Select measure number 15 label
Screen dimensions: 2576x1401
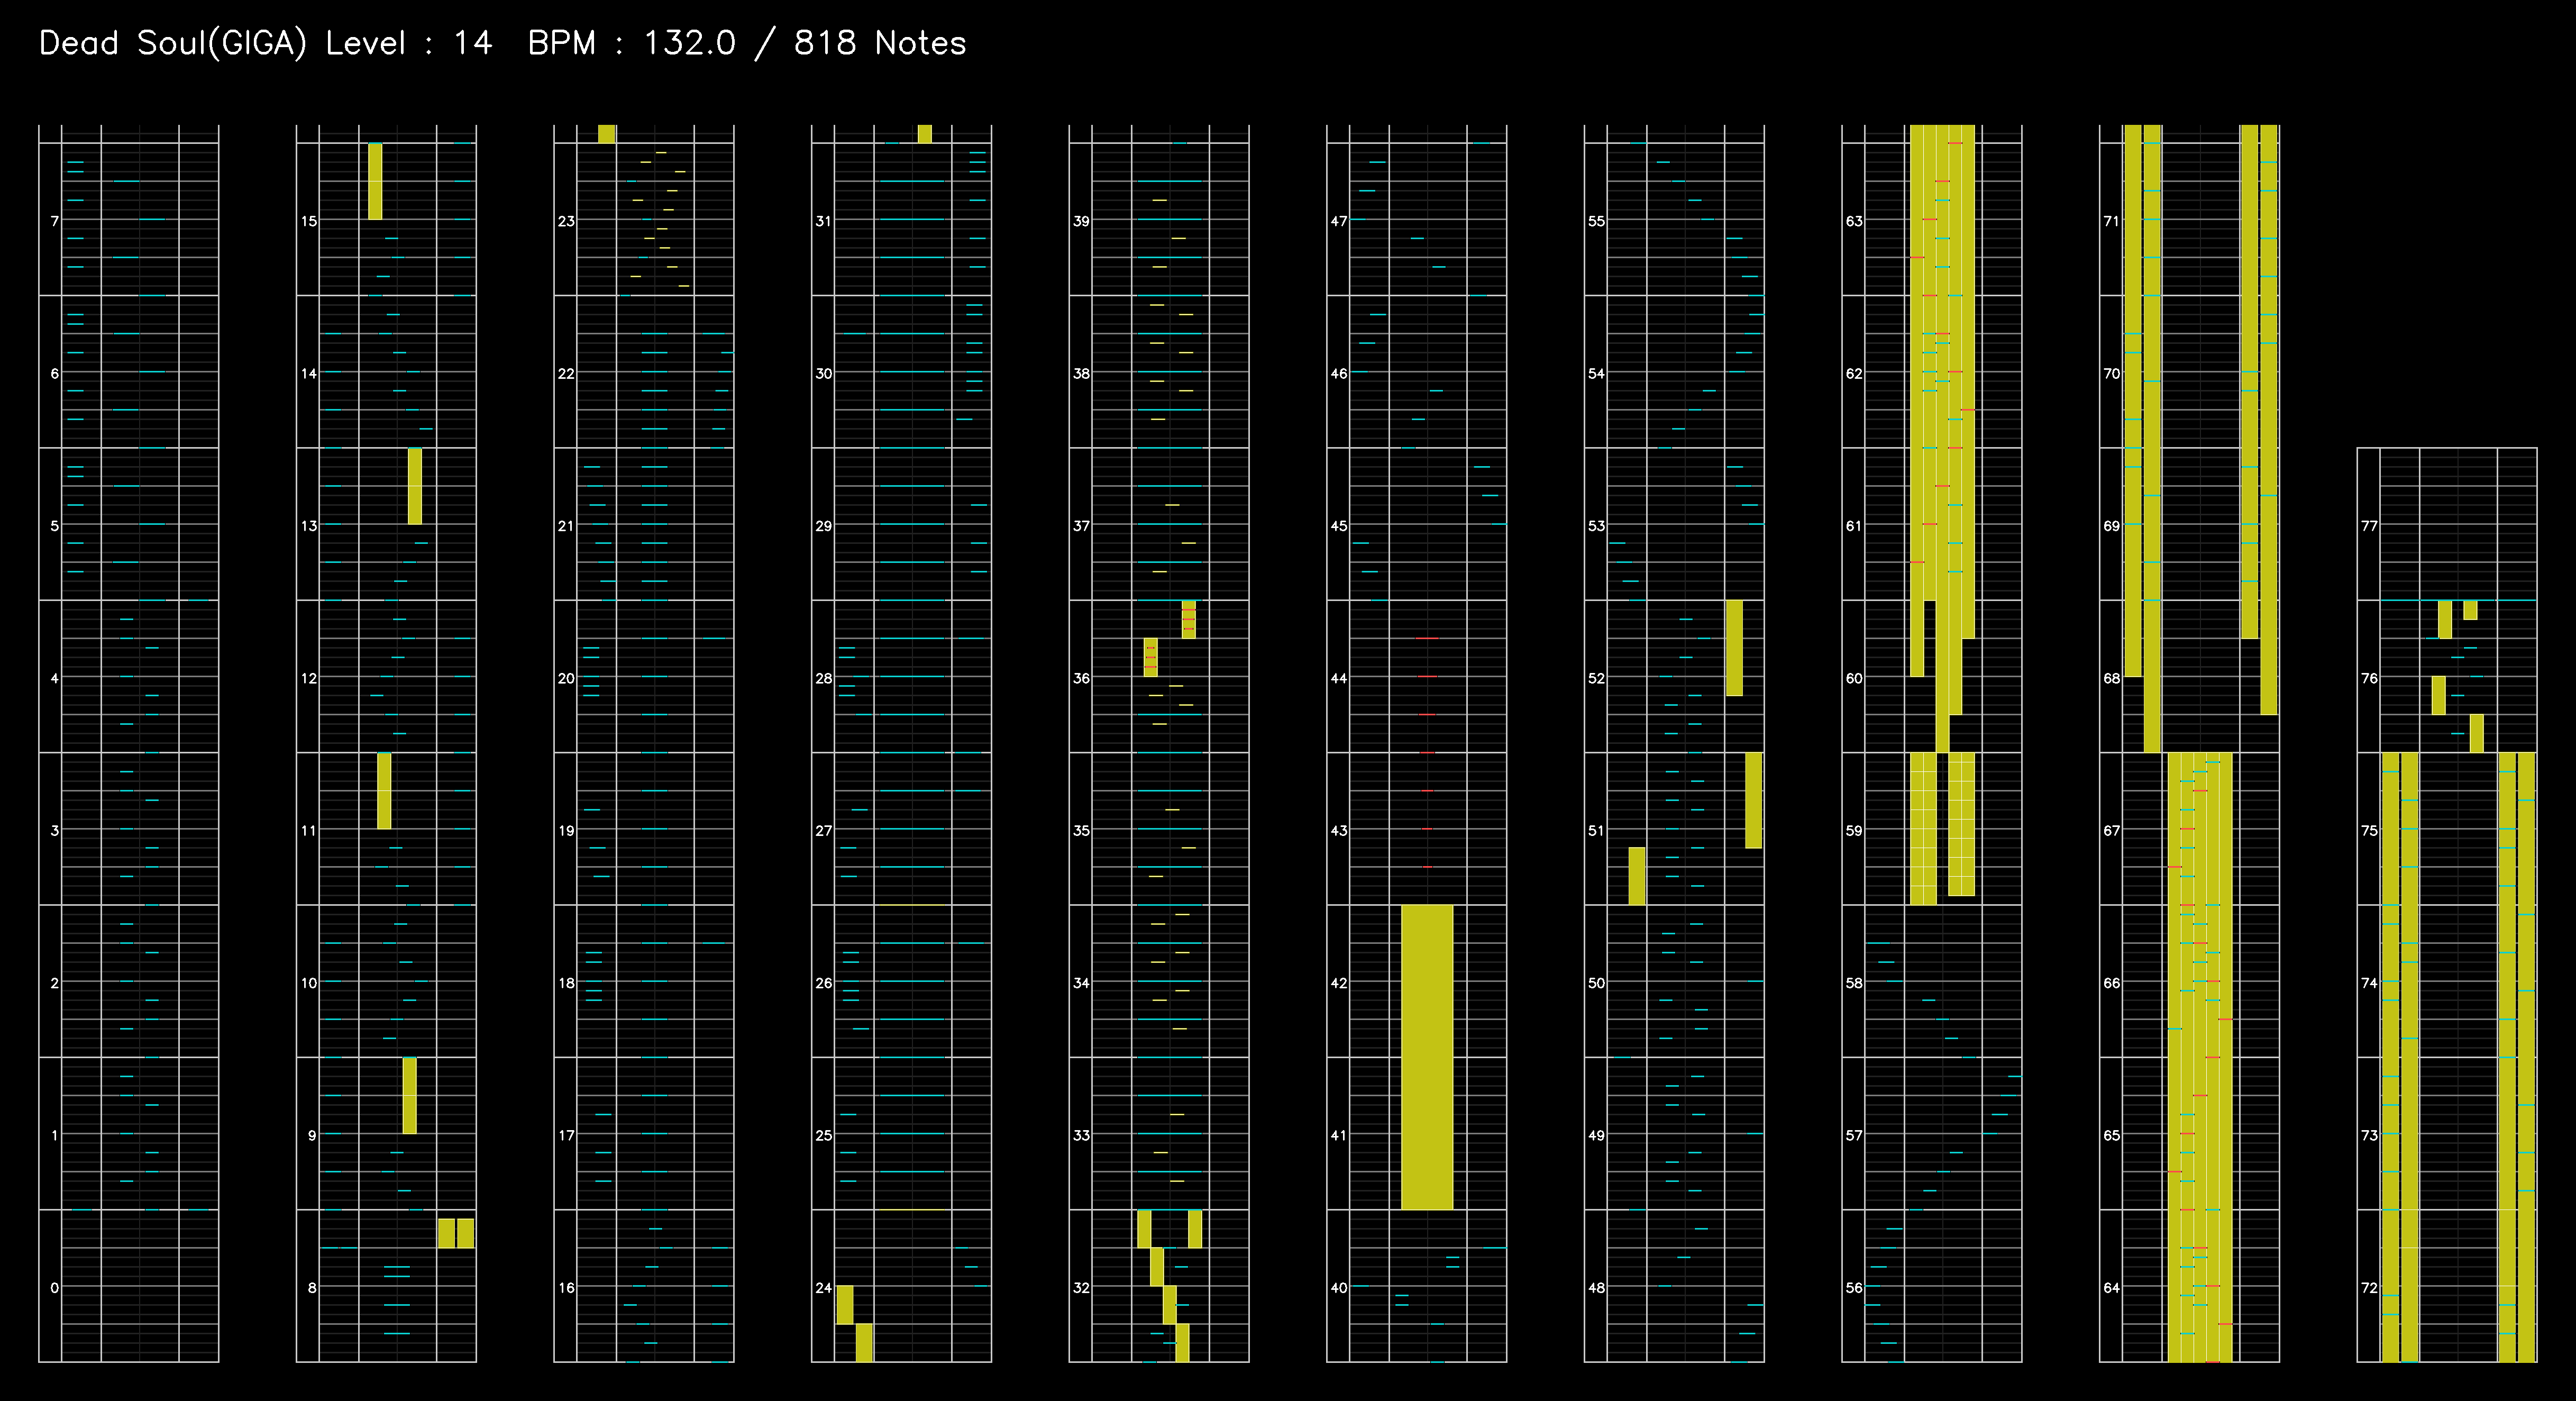tap(309, 221)
